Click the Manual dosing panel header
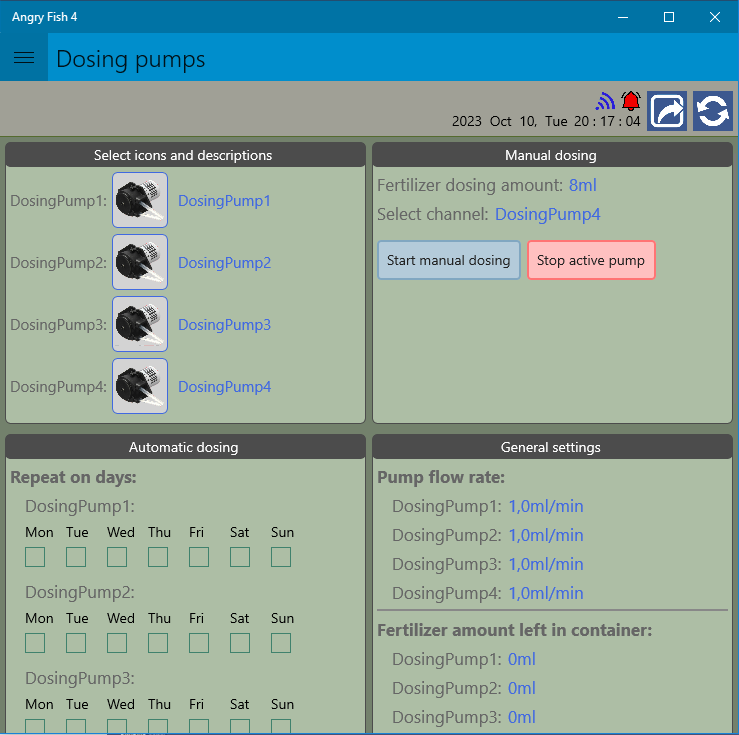 click(x=552, y=155)
